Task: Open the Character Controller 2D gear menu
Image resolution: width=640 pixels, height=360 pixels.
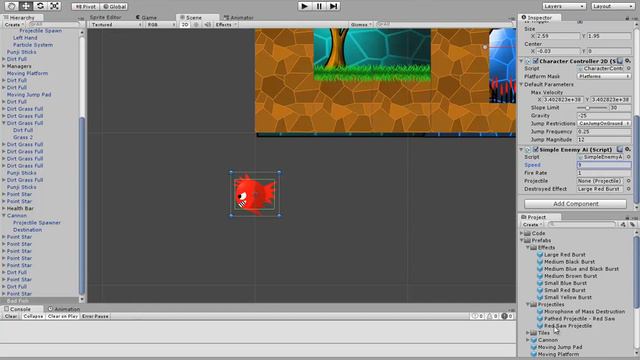Action: click(628, 61)
